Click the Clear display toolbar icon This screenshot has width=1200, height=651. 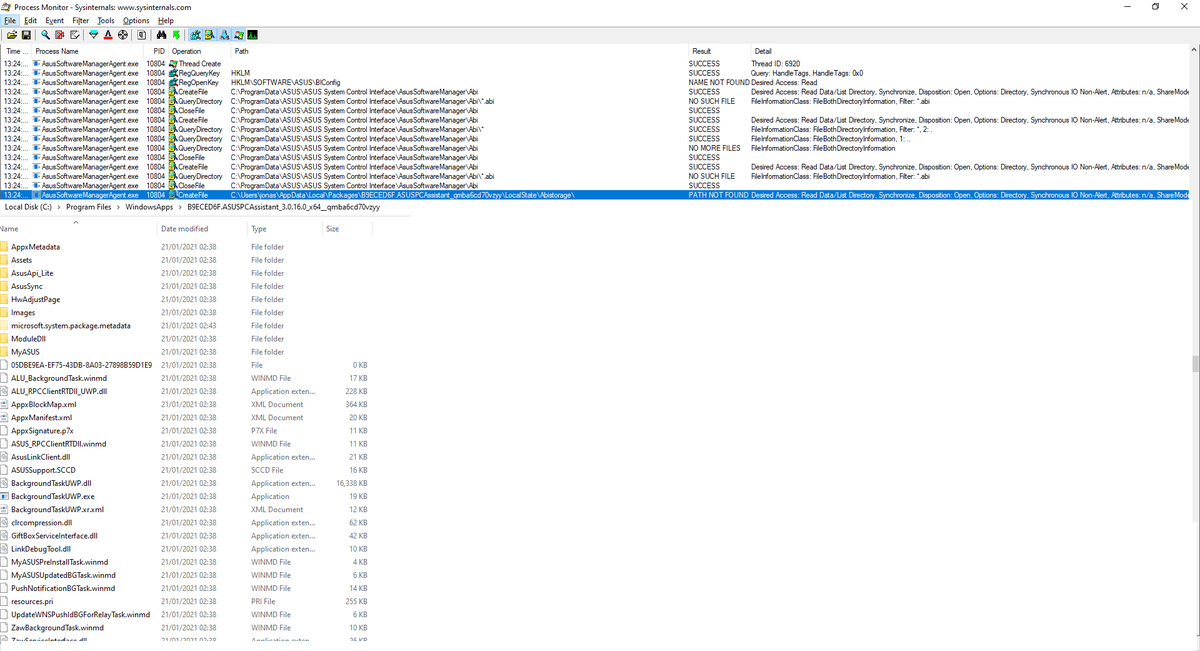[75, 35]
